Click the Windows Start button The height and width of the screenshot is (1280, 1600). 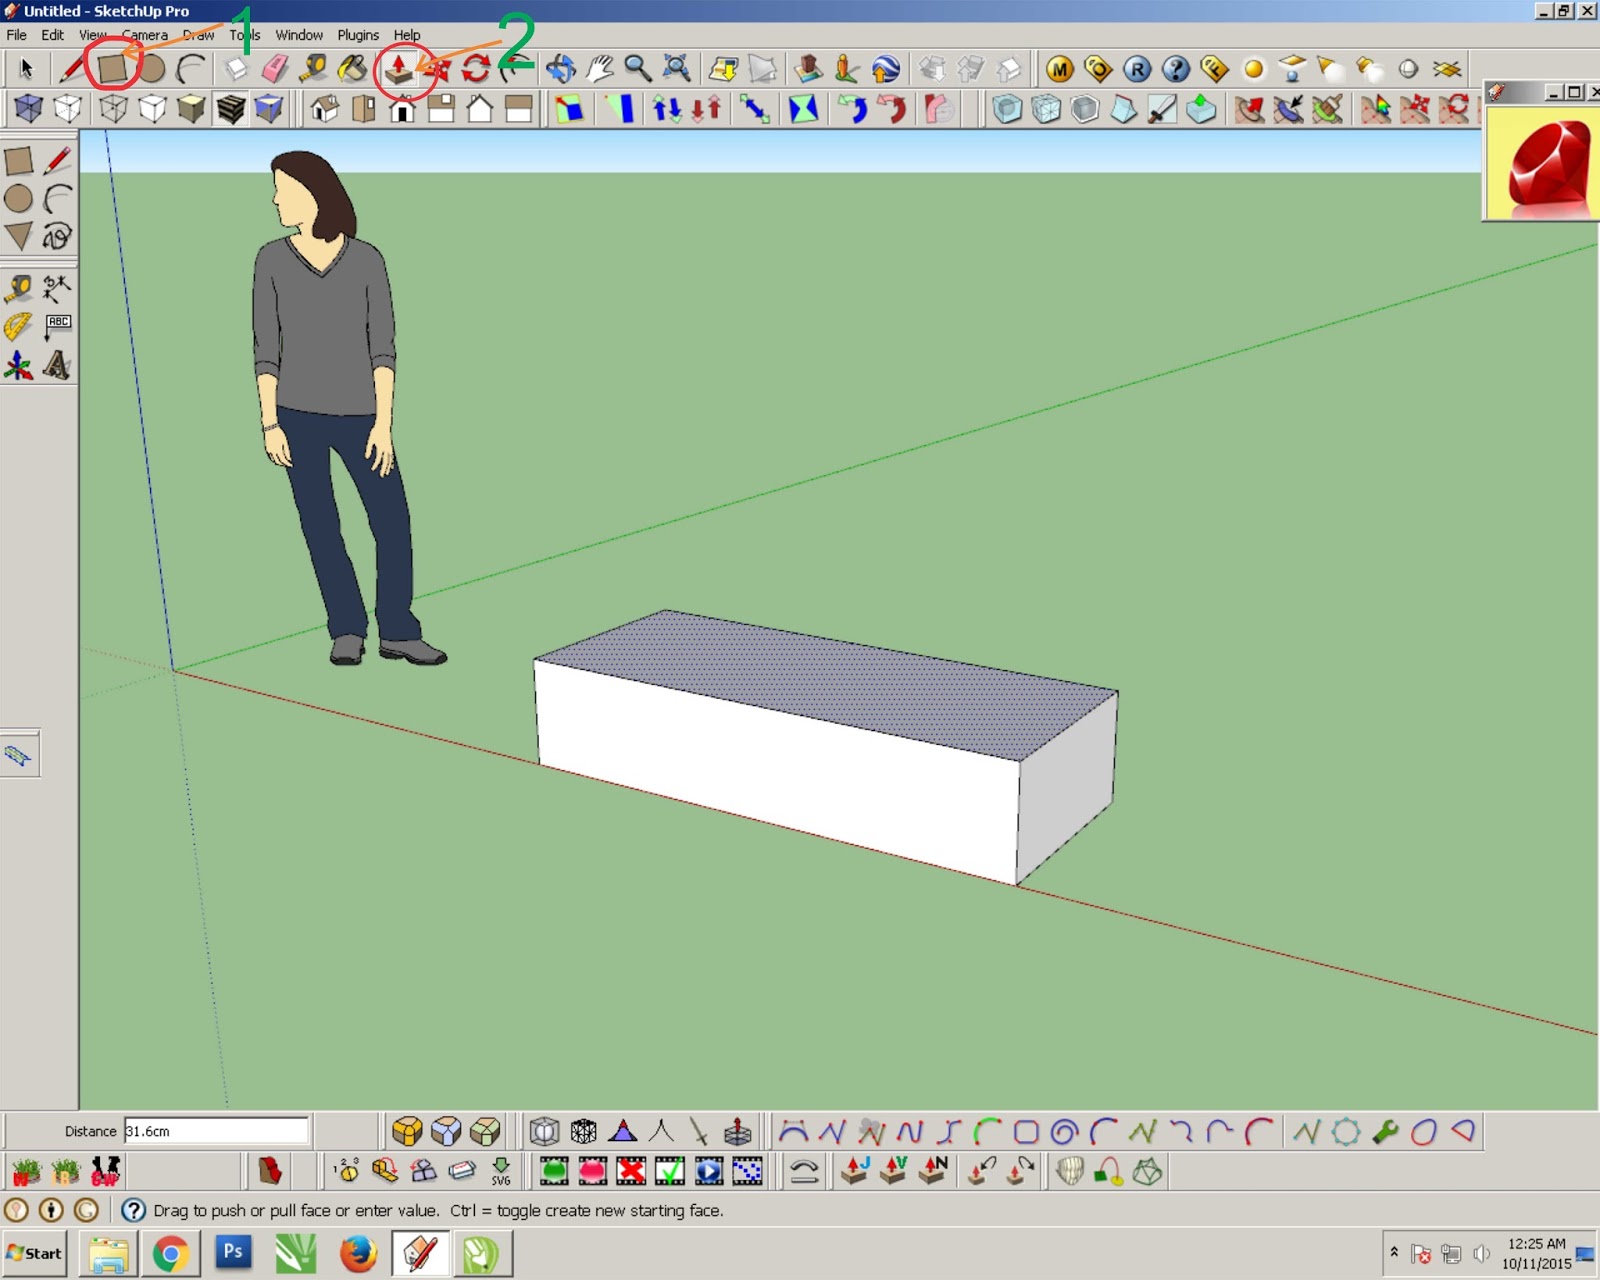coord(35,1254)
